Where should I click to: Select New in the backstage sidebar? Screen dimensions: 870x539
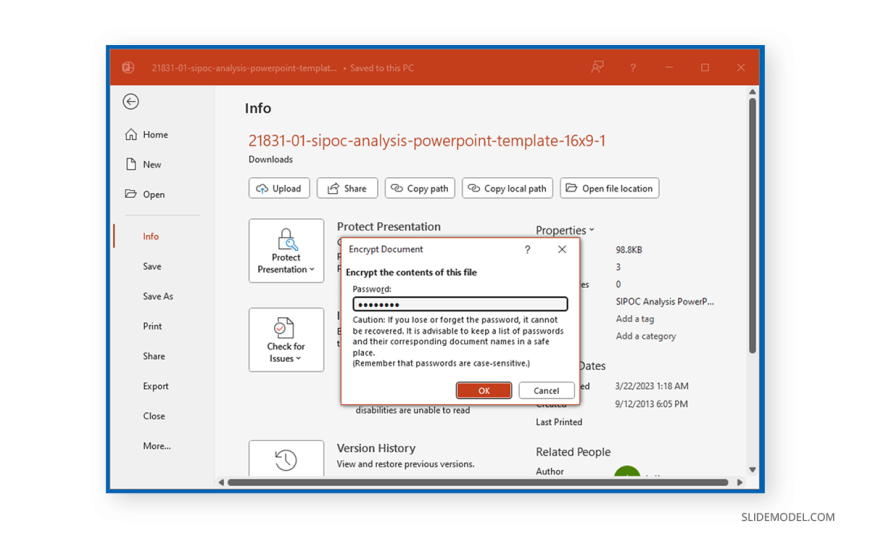144,164
